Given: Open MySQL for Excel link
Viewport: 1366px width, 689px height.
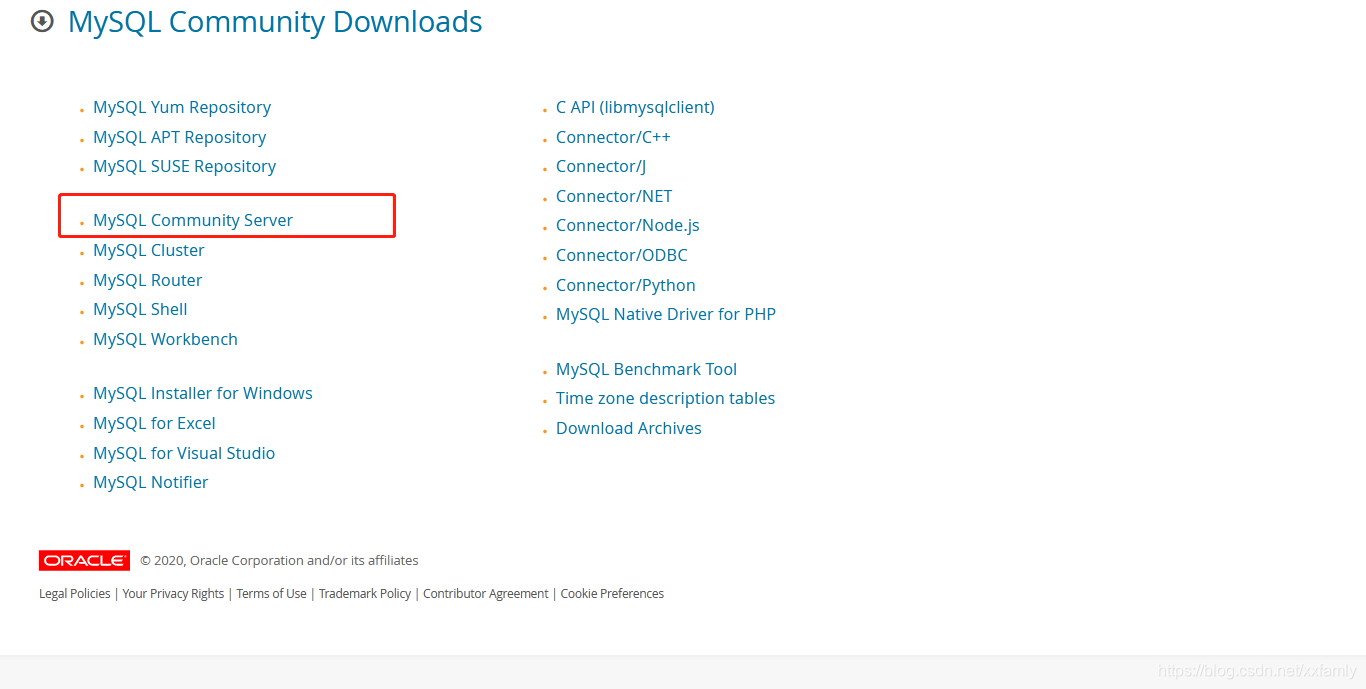Looking at the screenshot, I should pyautogui.click(x=154, y=423).
